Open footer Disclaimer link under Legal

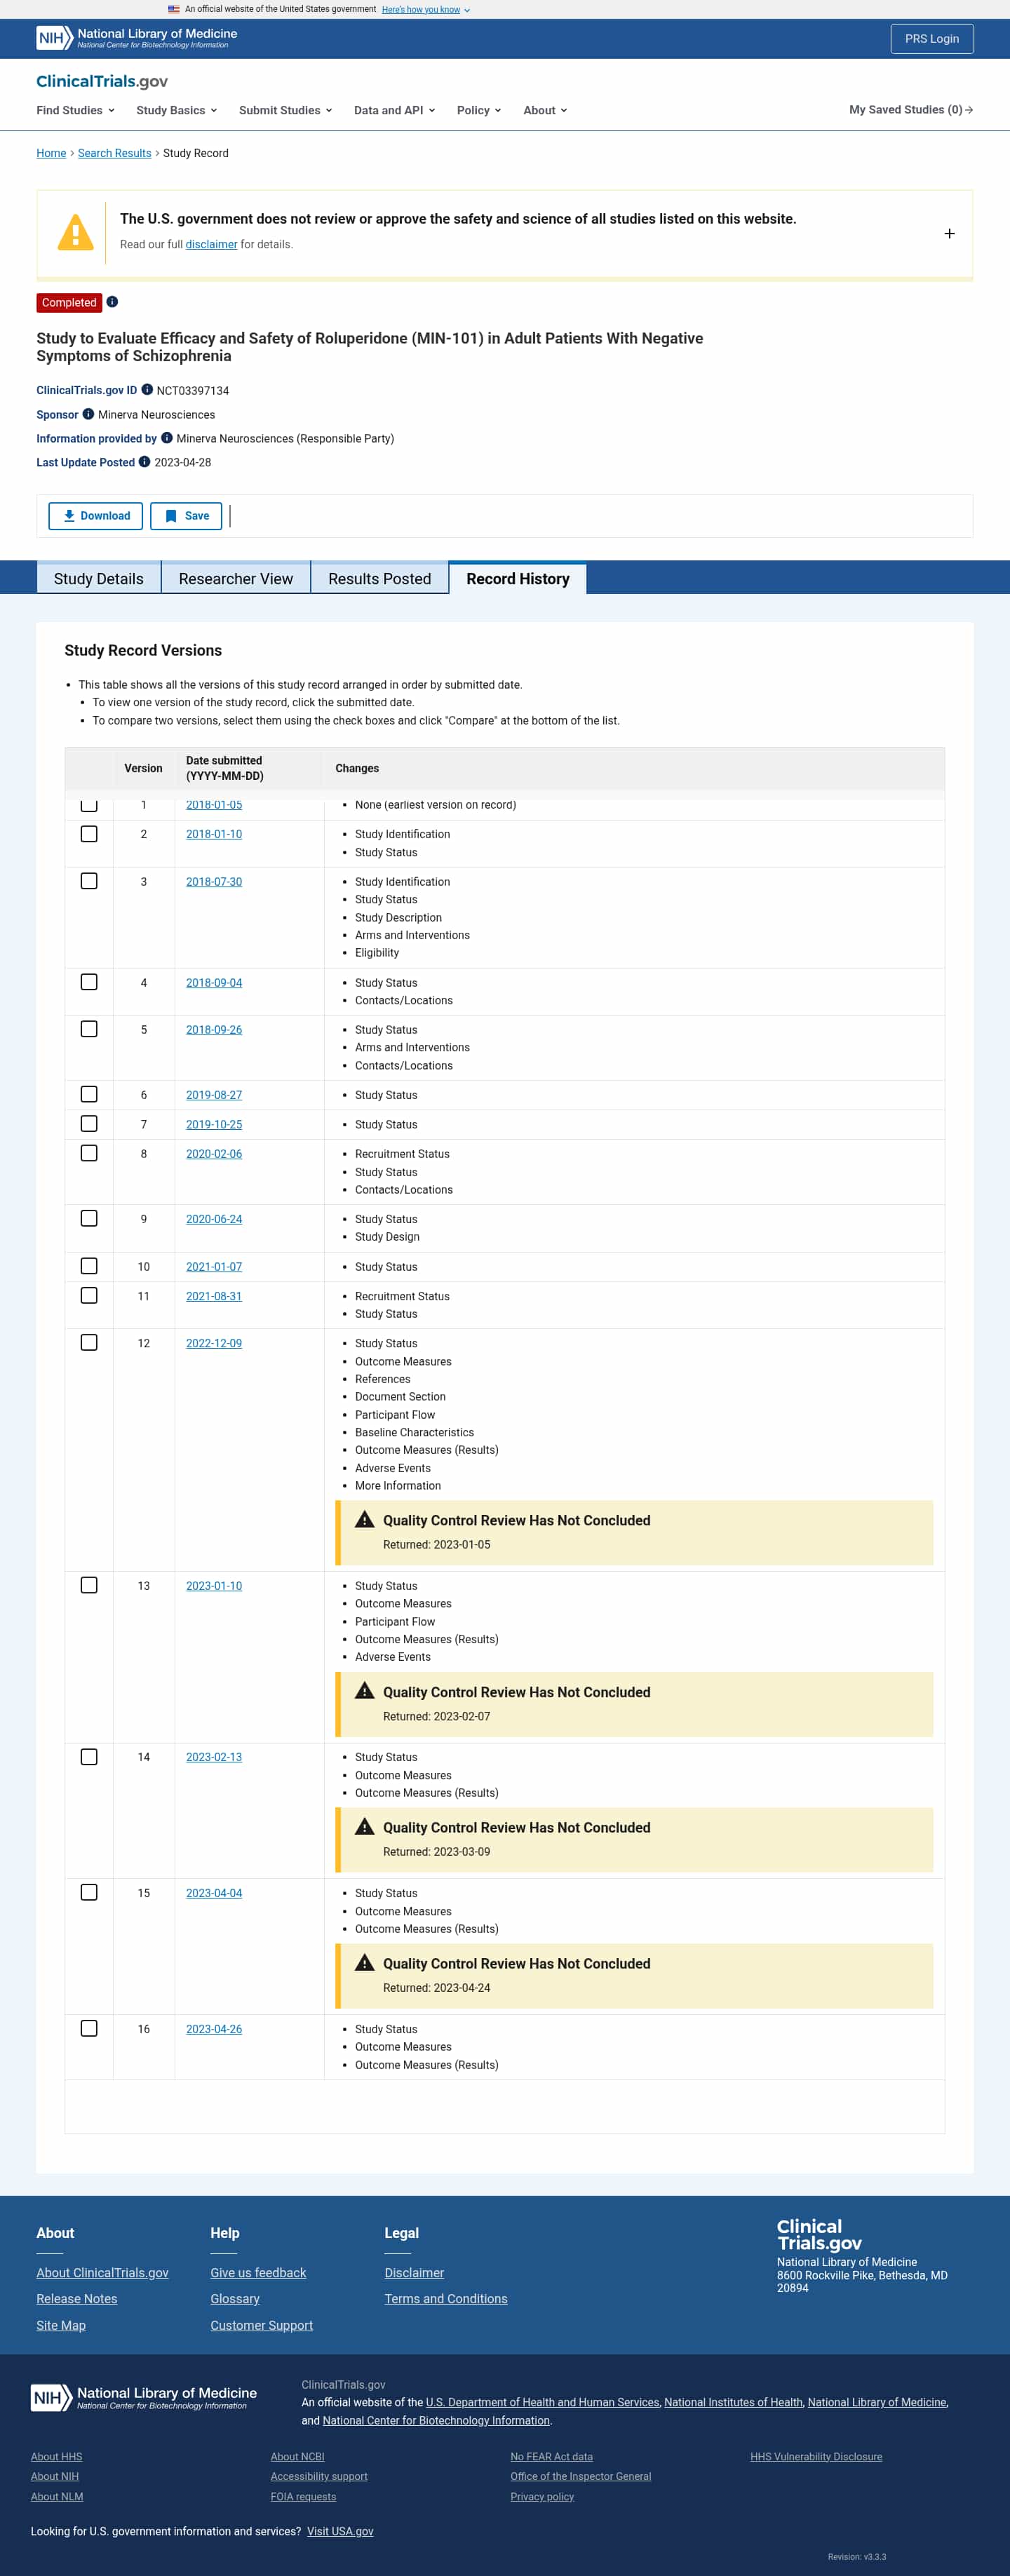[x=414, y=2273]
